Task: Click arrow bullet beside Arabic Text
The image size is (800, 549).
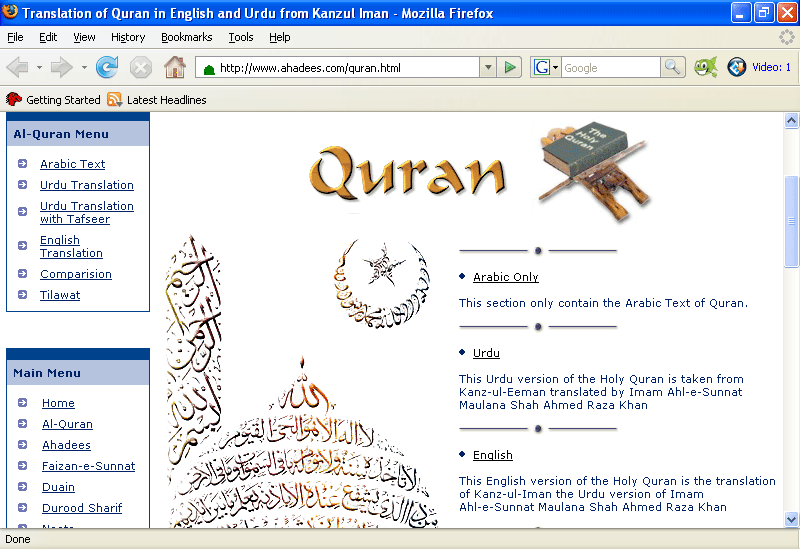Action: 22,164
